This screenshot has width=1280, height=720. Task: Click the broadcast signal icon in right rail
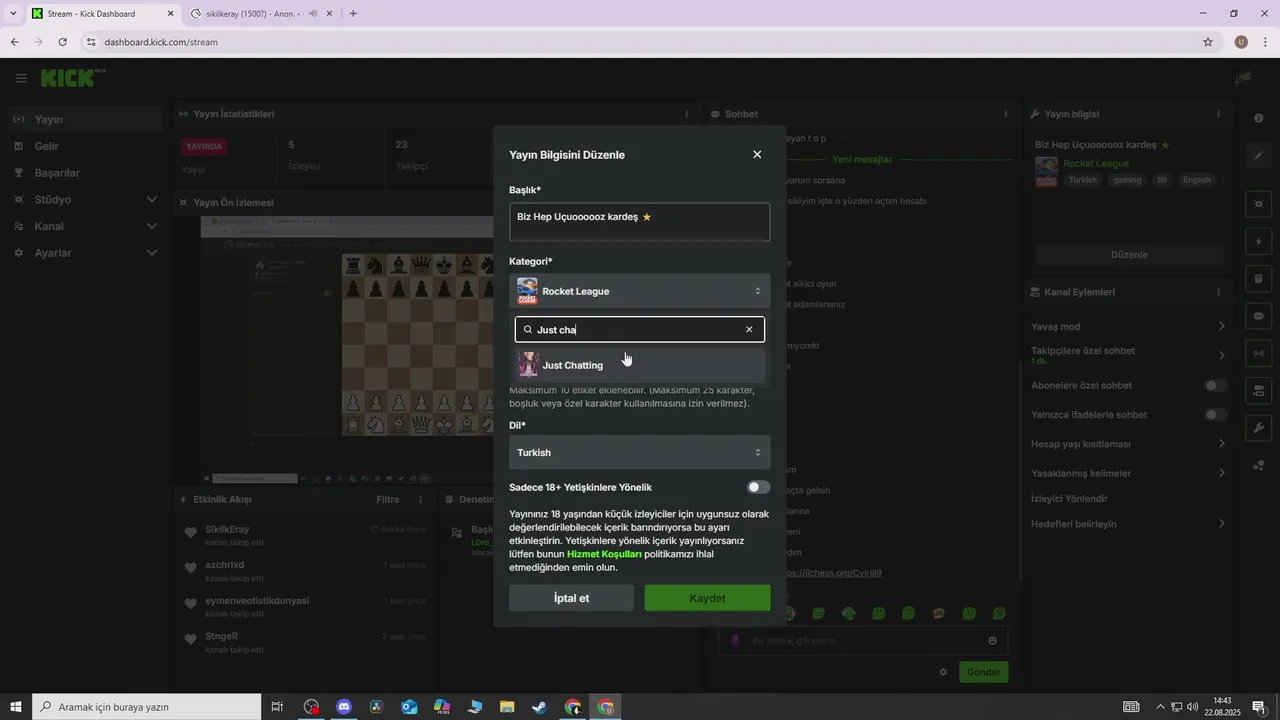point(1259,353)
